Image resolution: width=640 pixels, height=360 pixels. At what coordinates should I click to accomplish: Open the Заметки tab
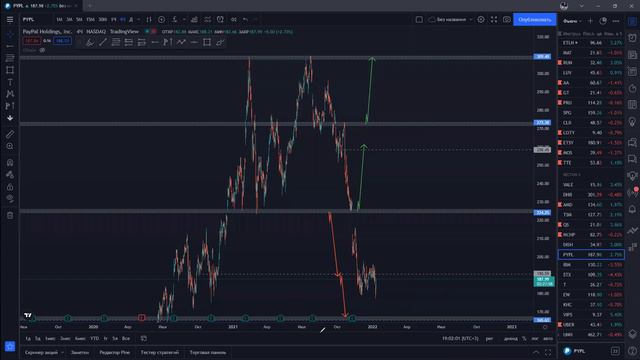(x=80, y=352)
